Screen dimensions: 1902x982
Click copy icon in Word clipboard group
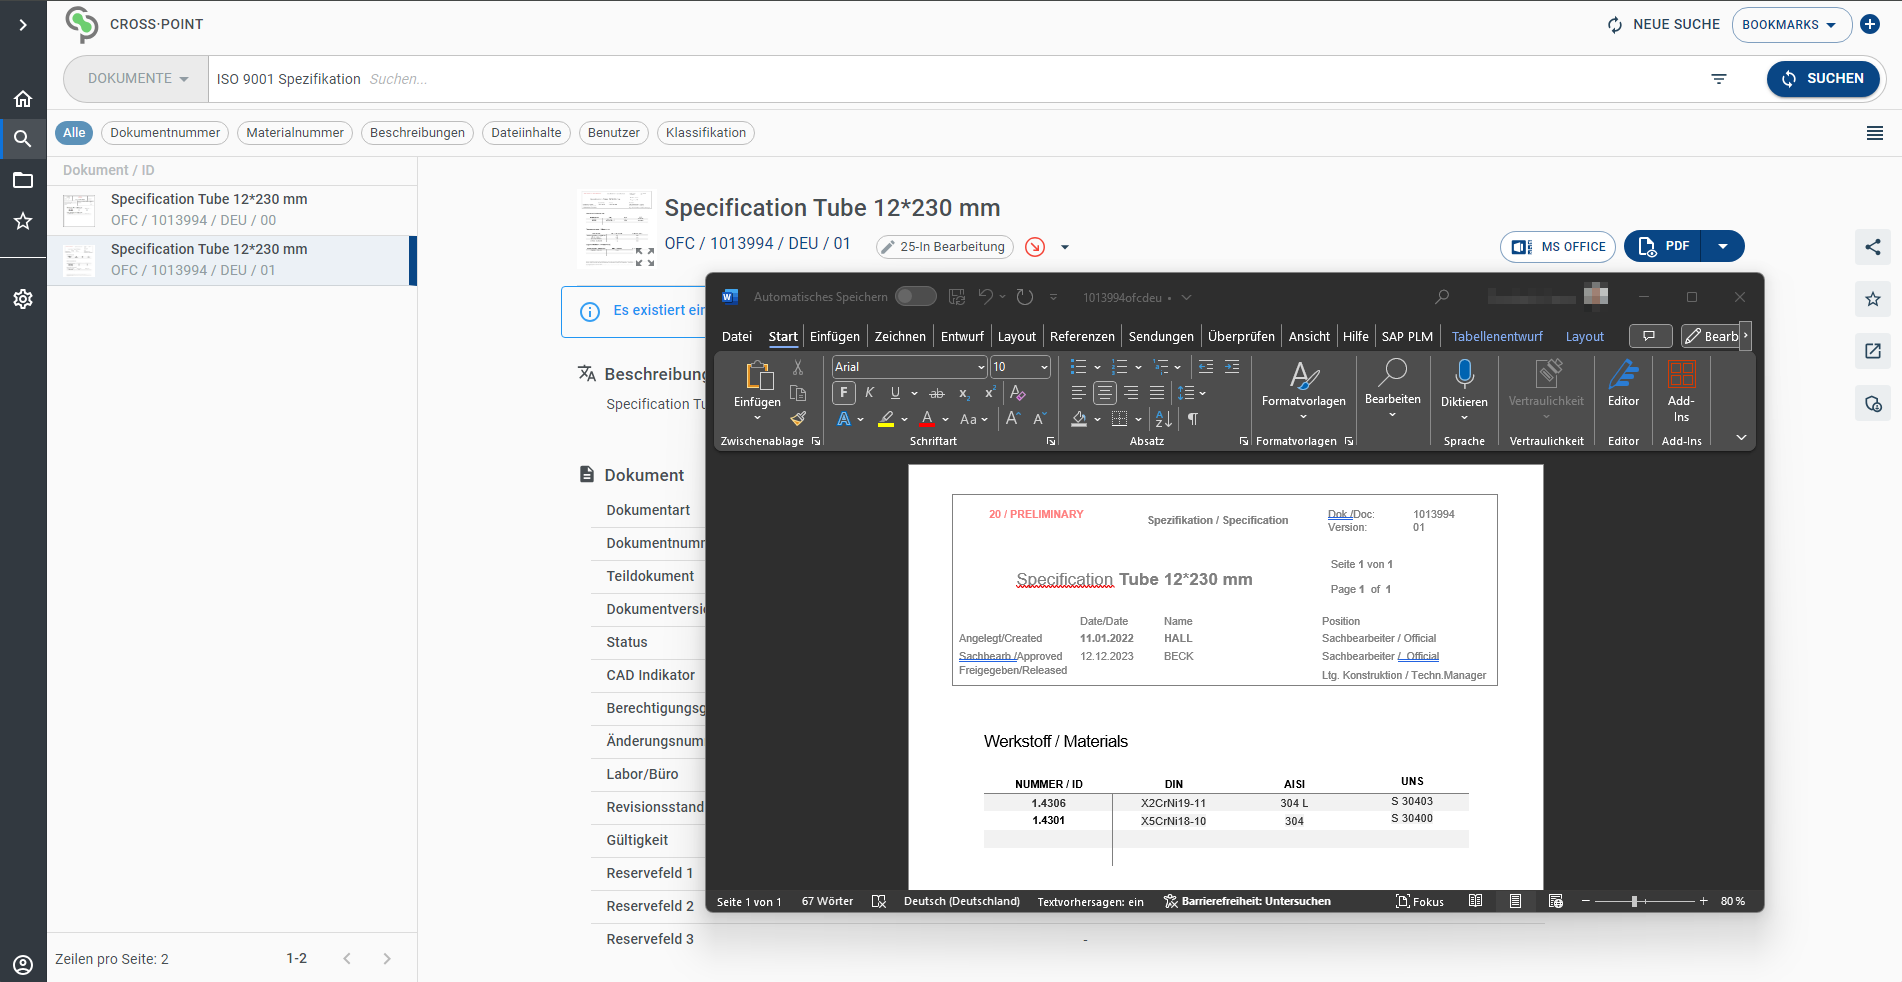pyautogui.click(x=798, y=393)
